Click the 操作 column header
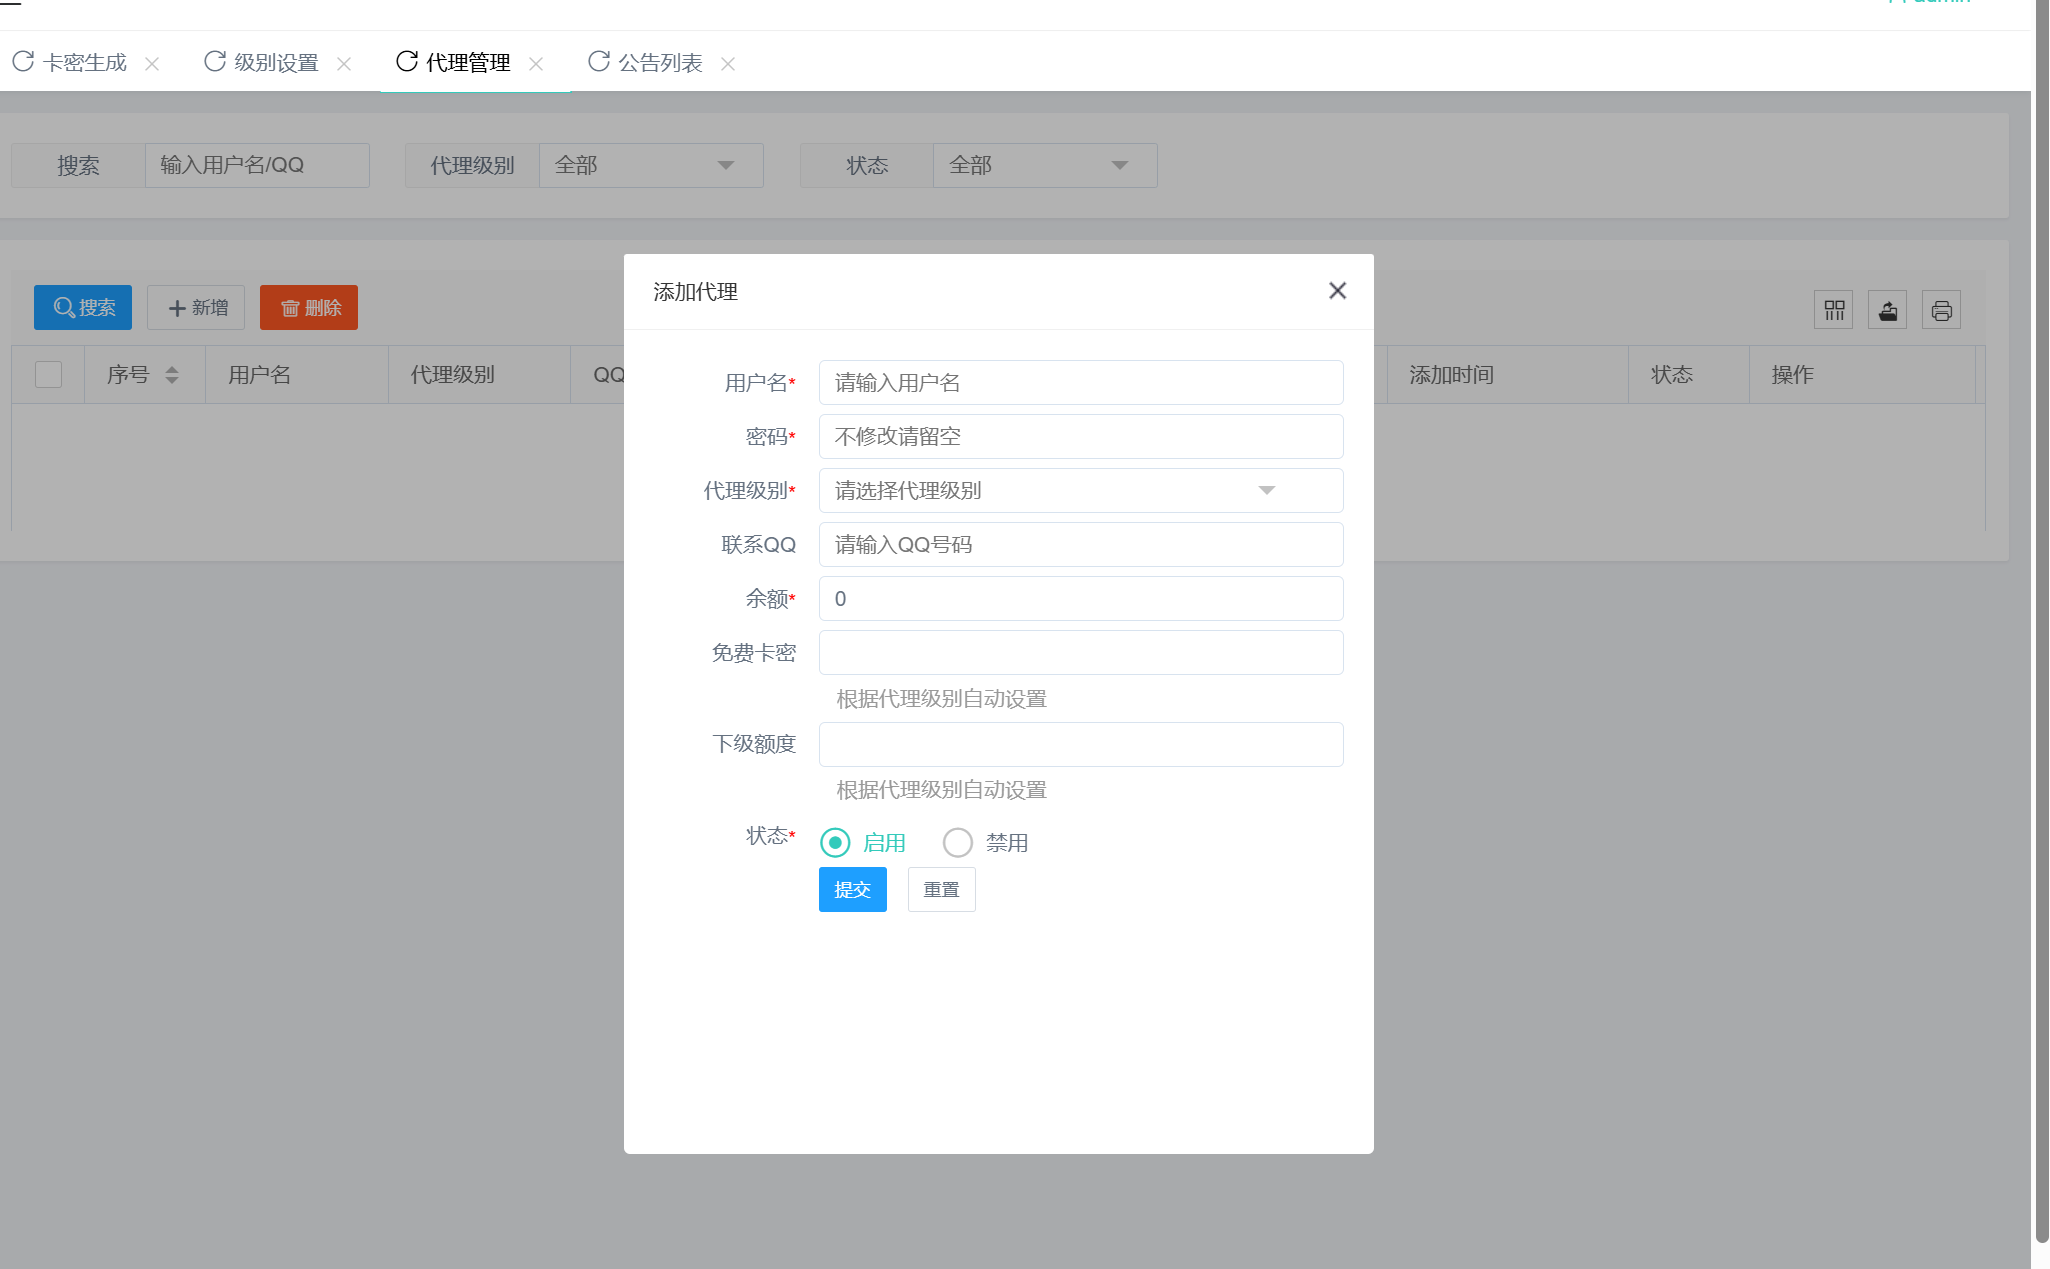Viewport: 2050px width, 1269px height. [1863, 375]
